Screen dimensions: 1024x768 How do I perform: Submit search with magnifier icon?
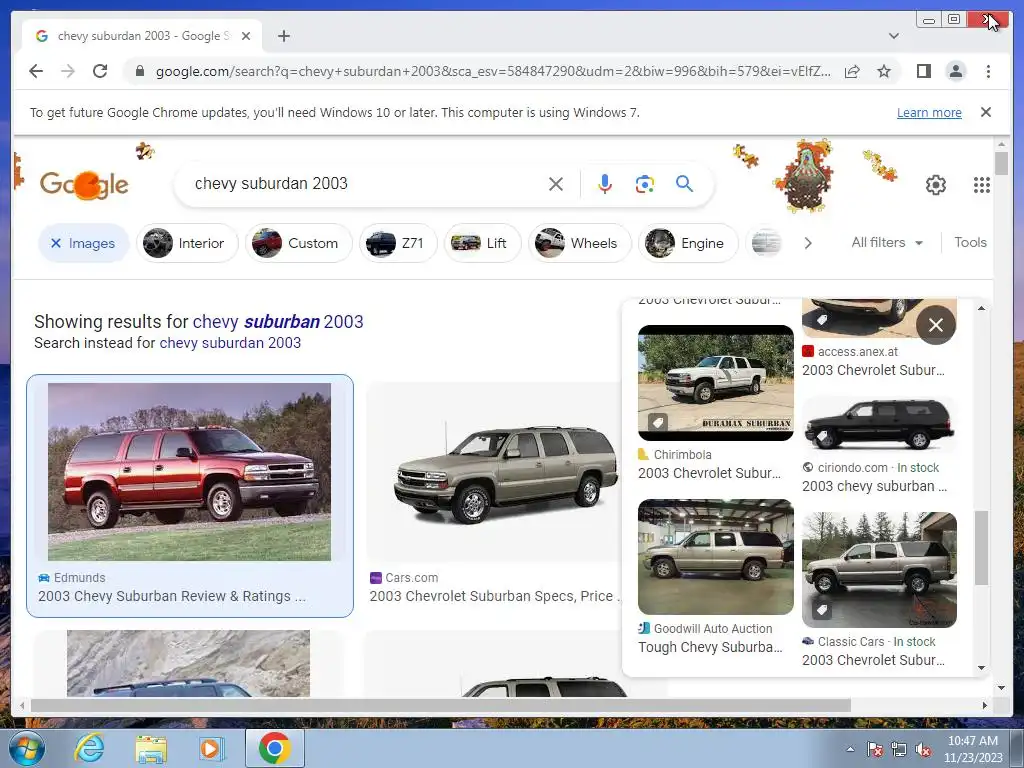tap(684, 184)
